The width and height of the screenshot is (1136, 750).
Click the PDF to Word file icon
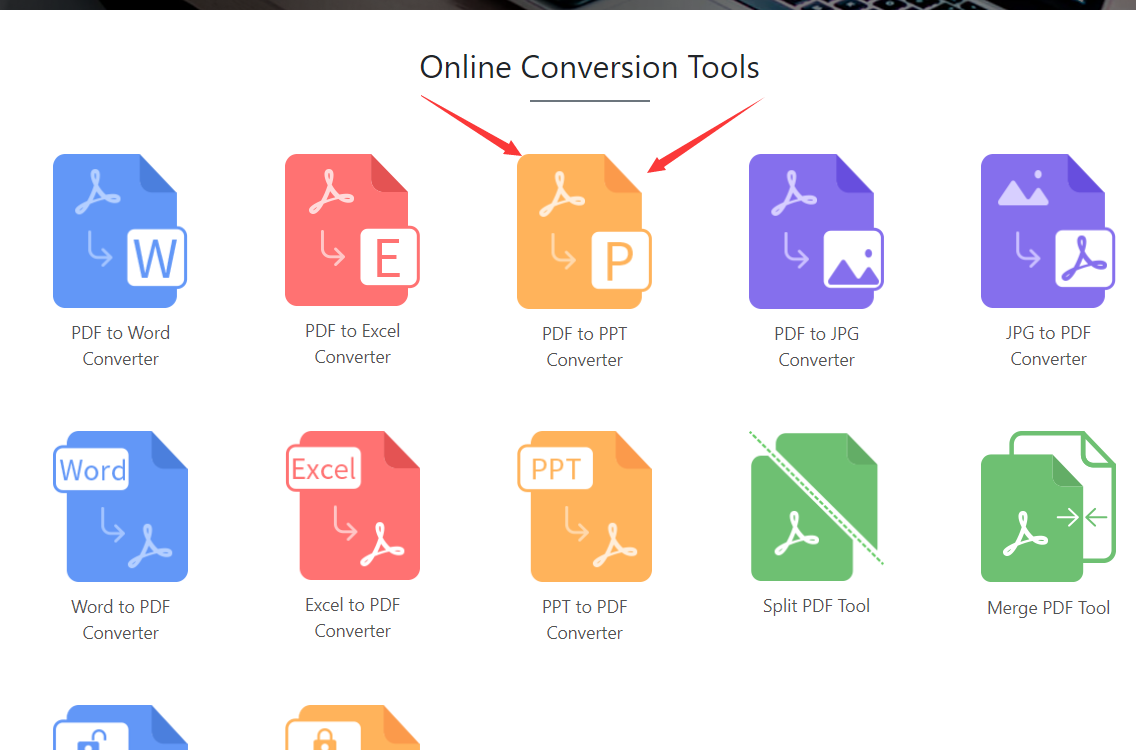coord(119,231)
